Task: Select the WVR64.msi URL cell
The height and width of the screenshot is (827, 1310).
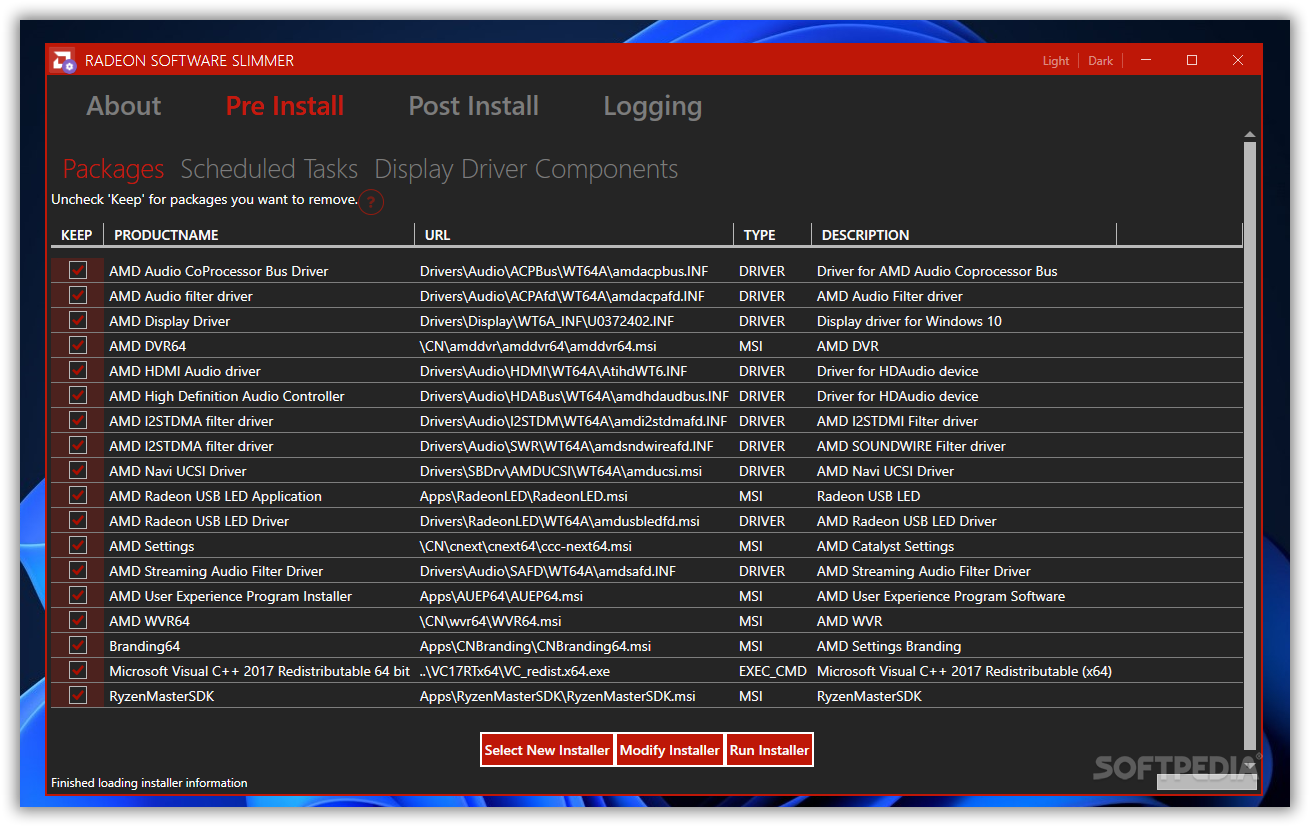Action: tap(491, 621)
